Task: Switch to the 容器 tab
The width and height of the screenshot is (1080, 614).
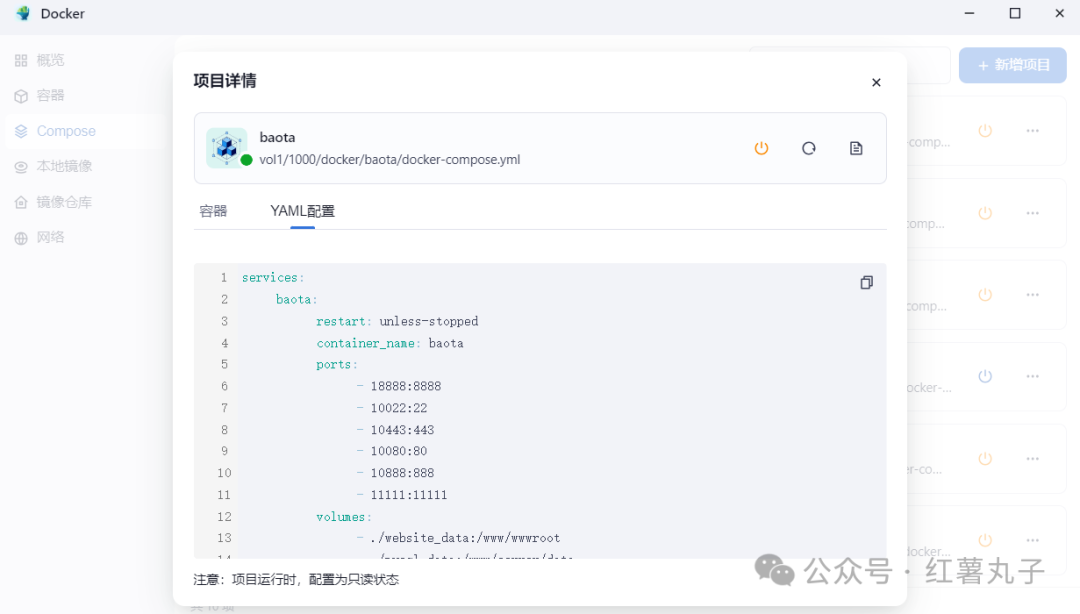Action: coord(213,211)
